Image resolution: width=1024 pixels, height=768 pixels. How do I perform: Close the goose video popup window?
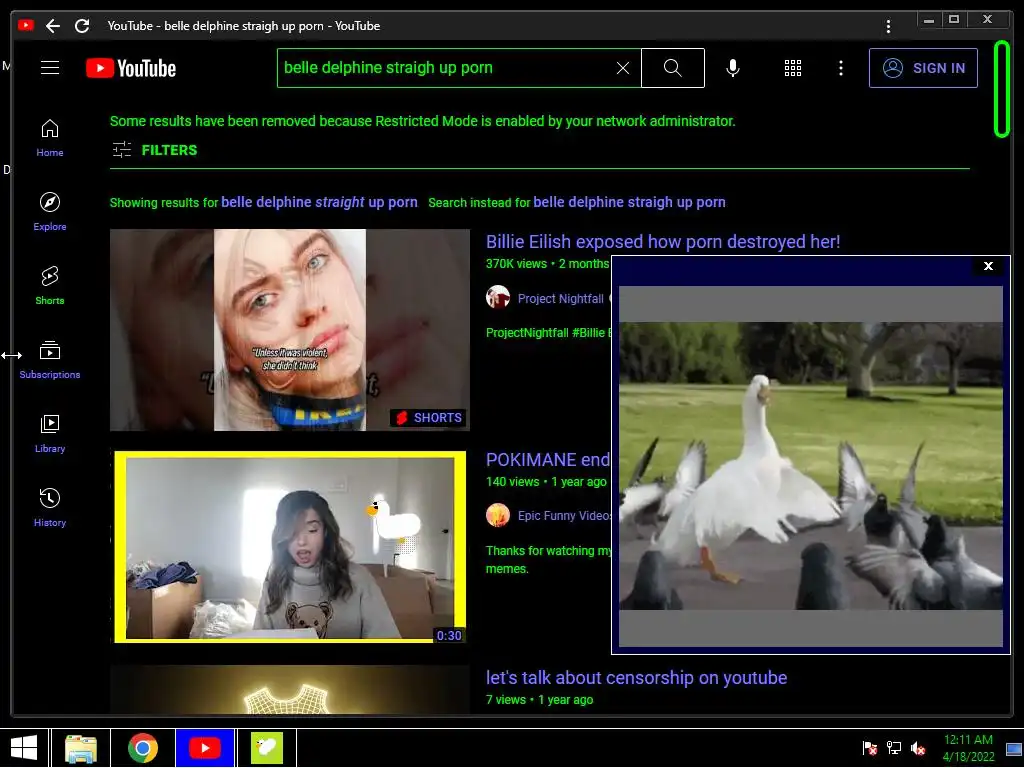pos(988,266)
